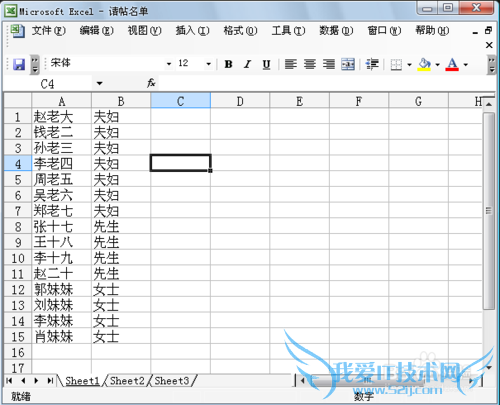Minimize the workbook window in menu bar

pos(475,32)
